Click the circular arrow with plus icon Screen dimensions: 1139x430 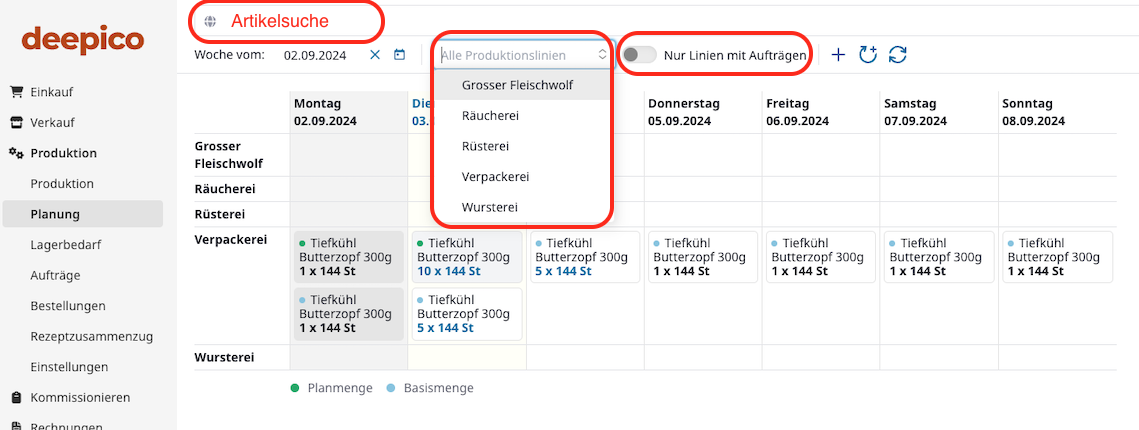pos(868,55)
